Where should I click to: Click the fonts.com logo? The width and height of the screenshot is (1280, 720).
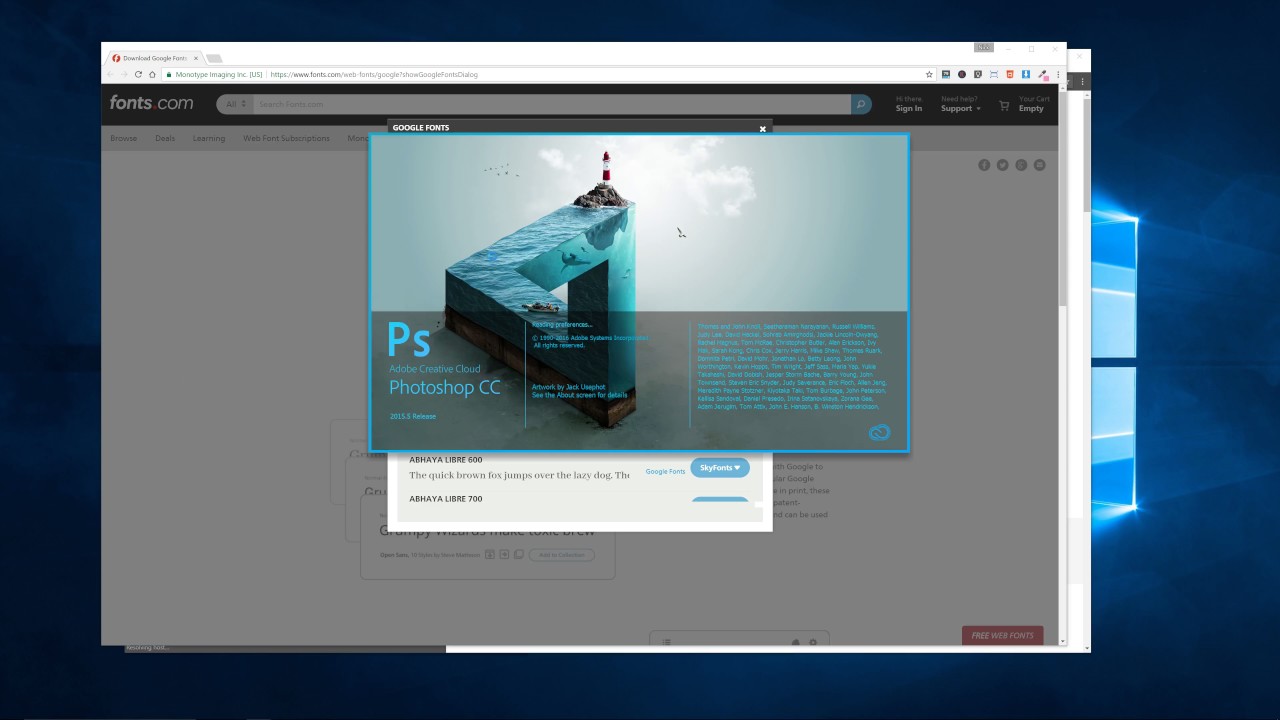[152, 103]
